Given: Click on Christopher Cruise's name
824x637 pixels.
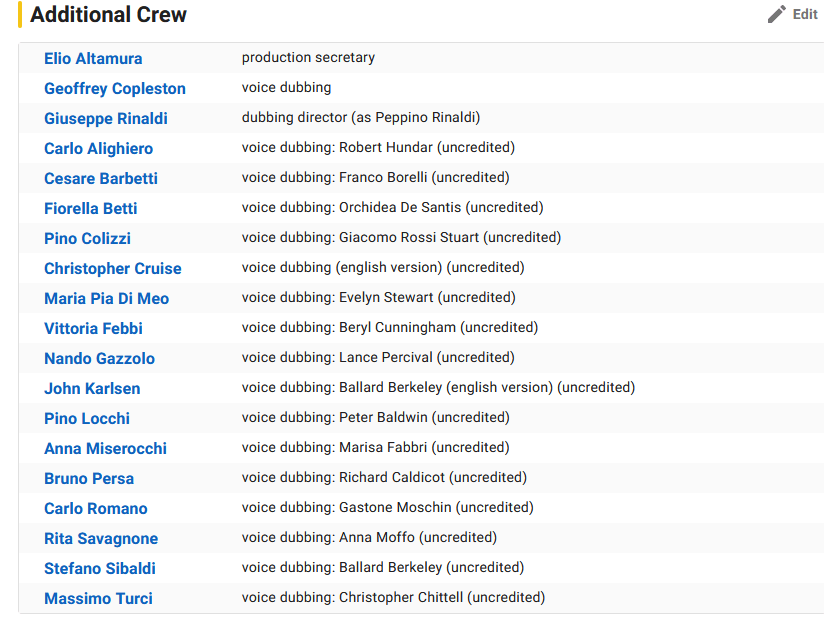Looking at the screenshot, I should tap(113, 268).
